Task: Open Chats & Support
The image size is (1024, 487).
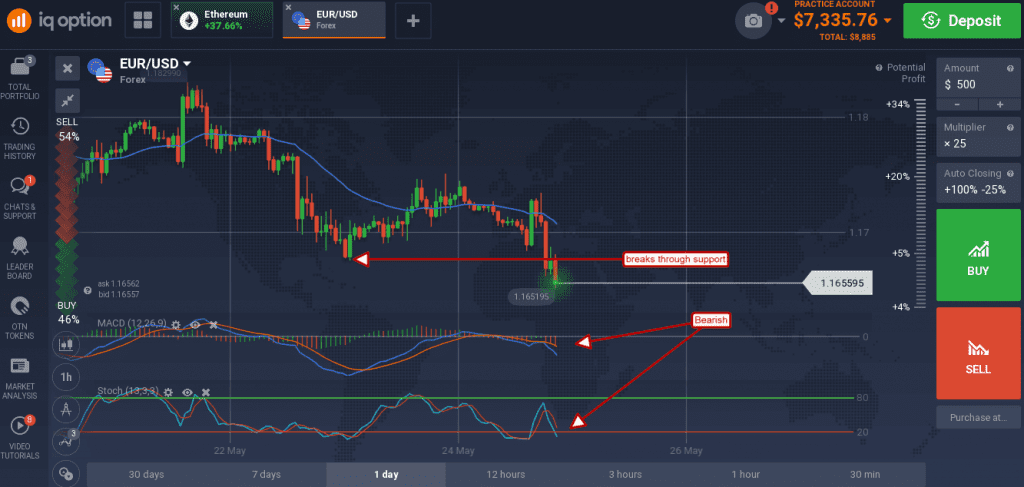Action: pos(20,198)
